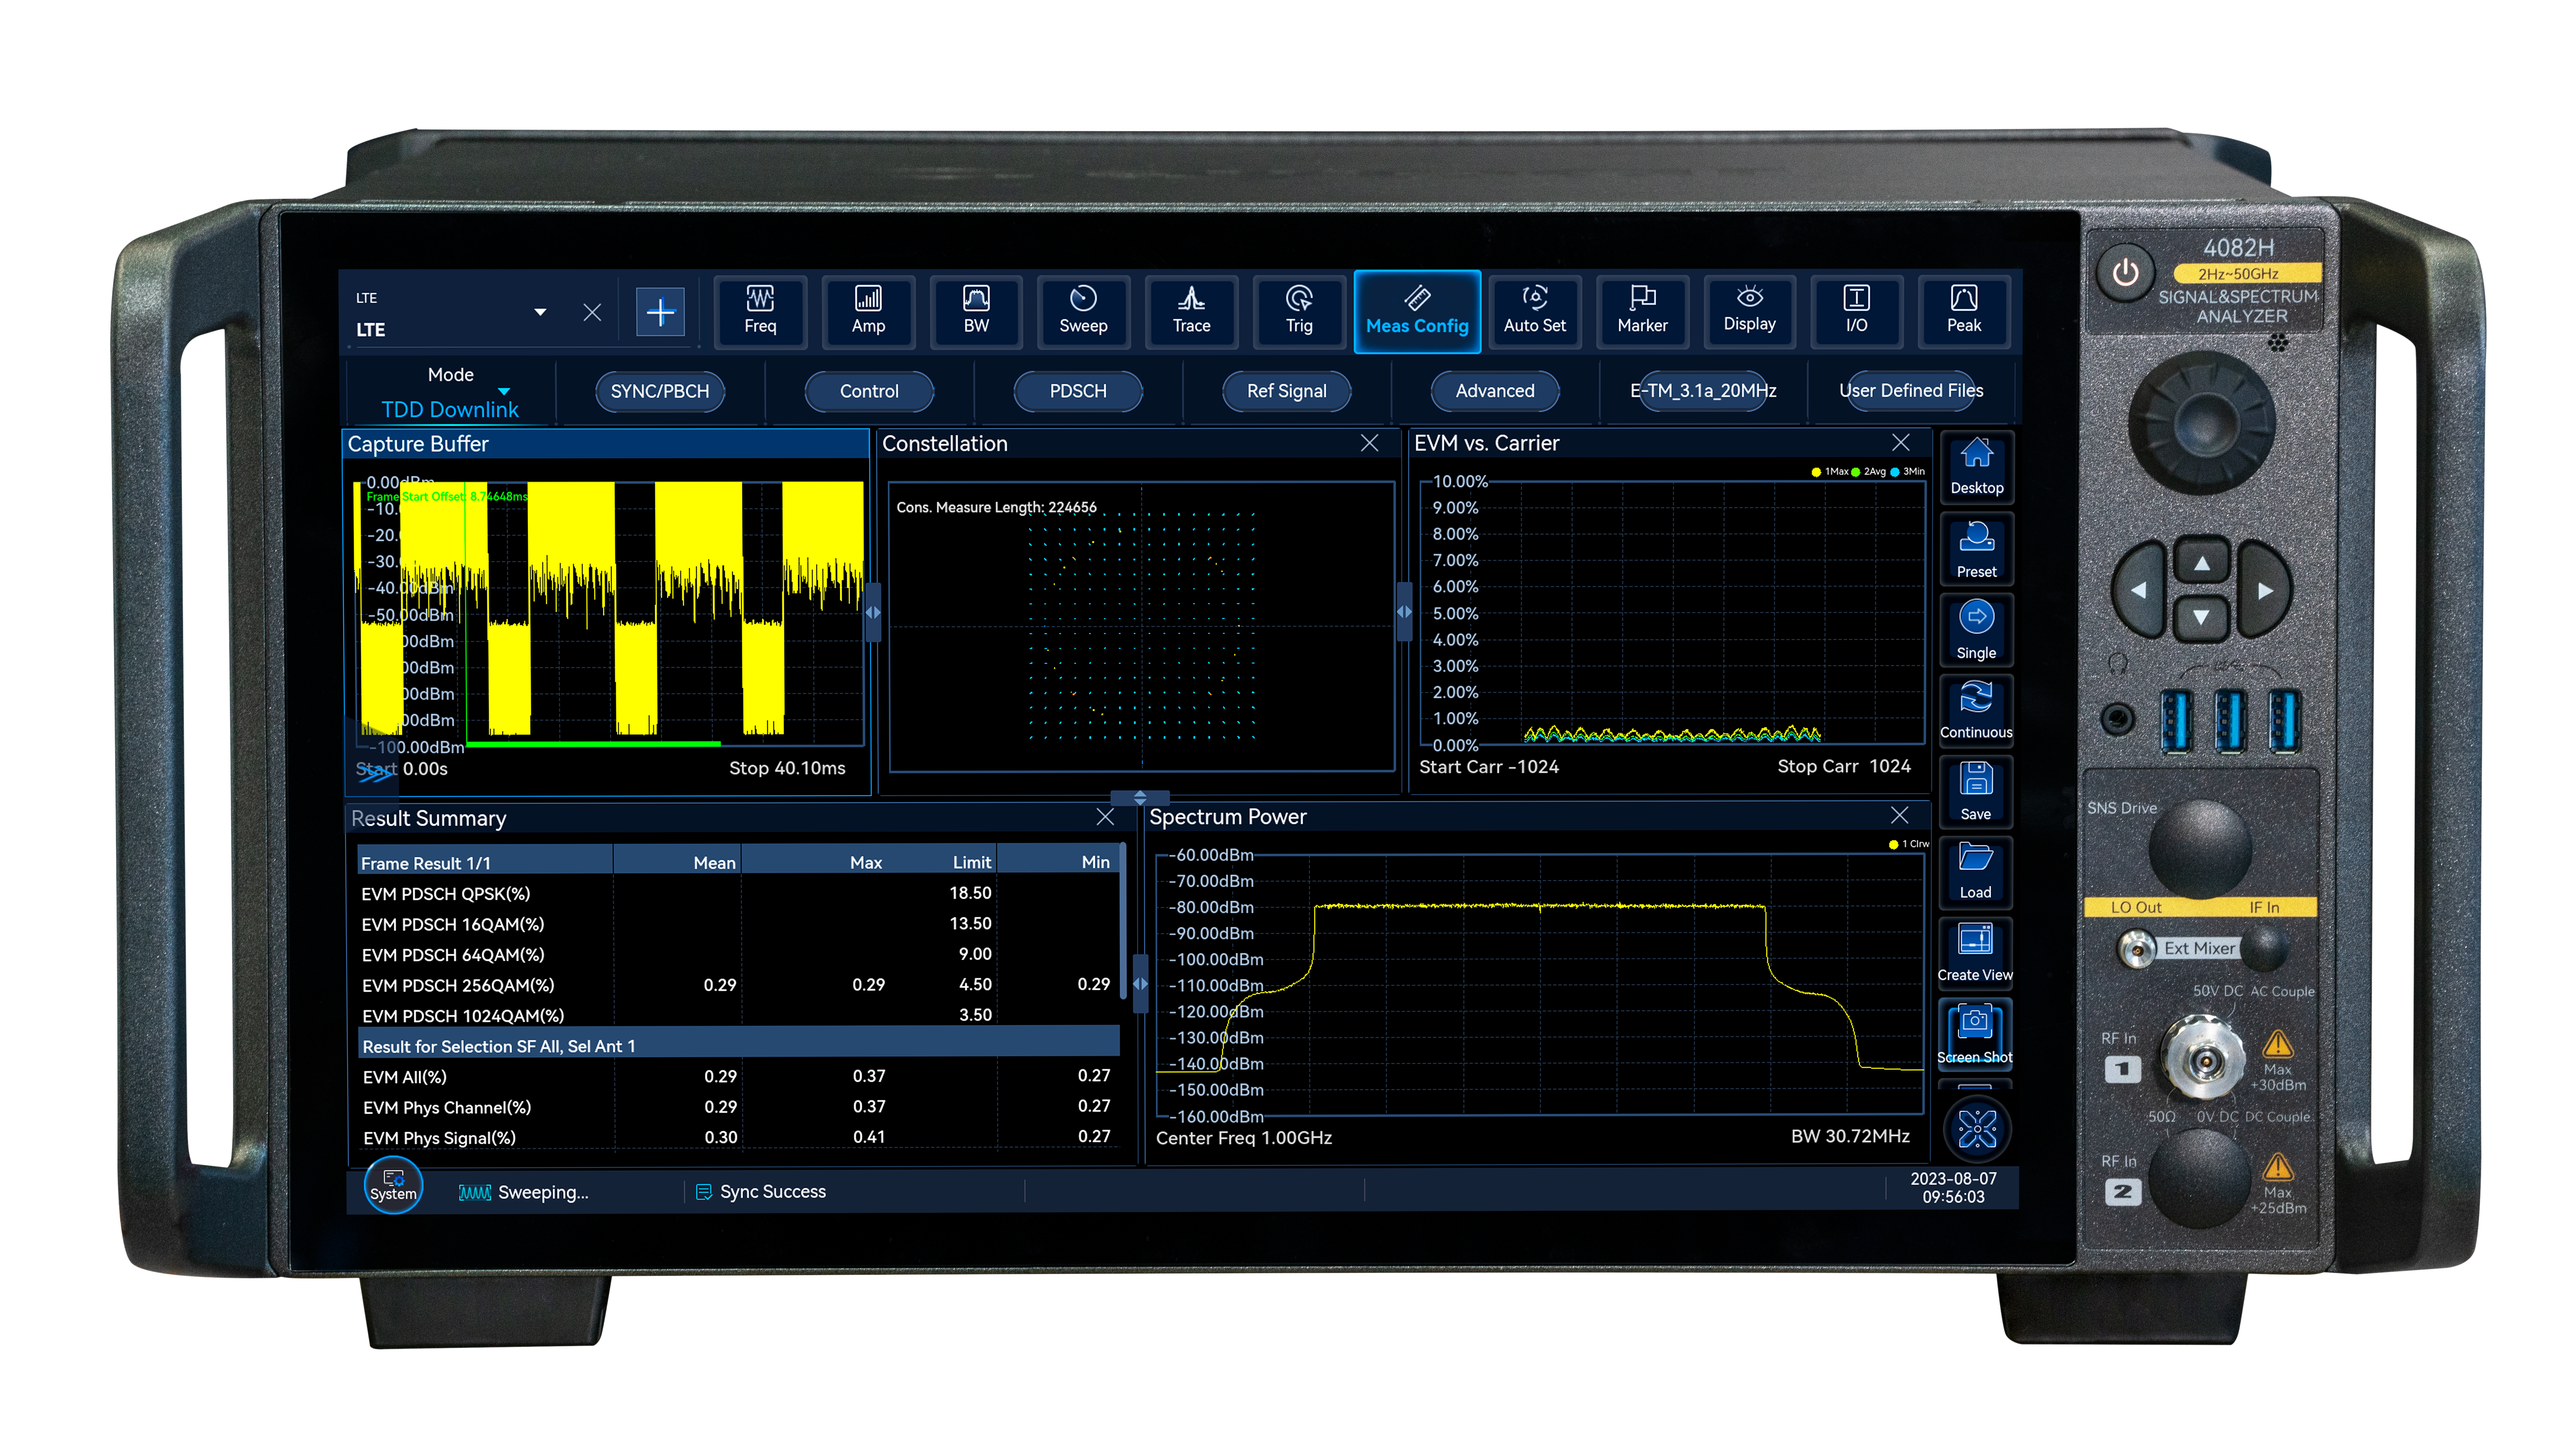Select the Capture Buffer panel title
The width and height of the screenshot is (2576, 1445).
click(x=418, y=444)
